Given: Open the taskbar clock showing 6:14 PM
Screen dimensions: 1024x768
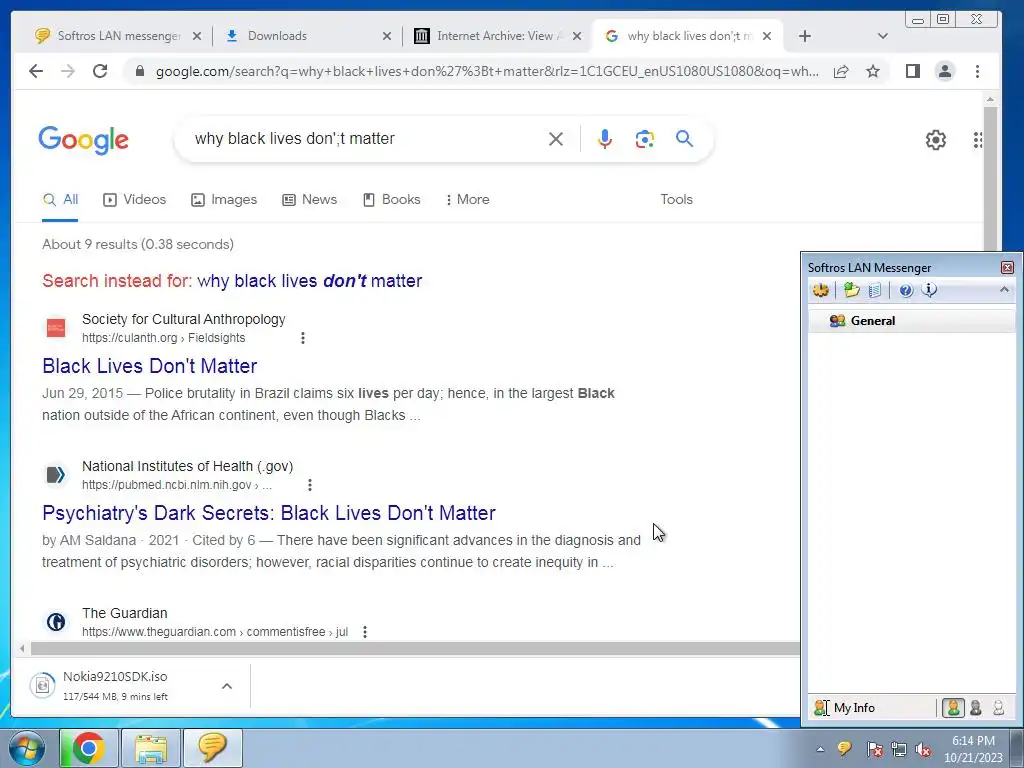Looking at the screenshot, I should 973,749.
